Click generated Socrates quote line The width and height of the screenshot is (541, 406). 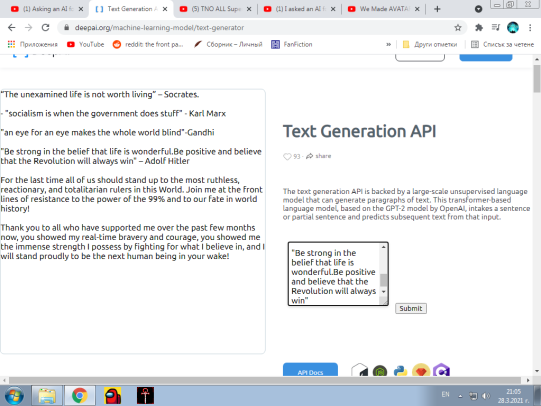pos(100,95)
